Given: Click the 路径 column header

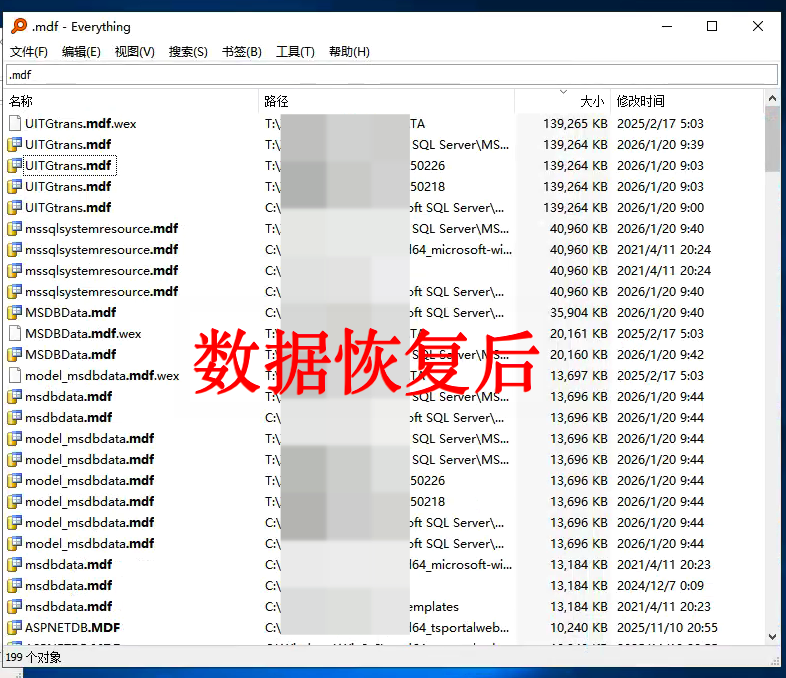Looking at the screenshot, I should point(277,101).
